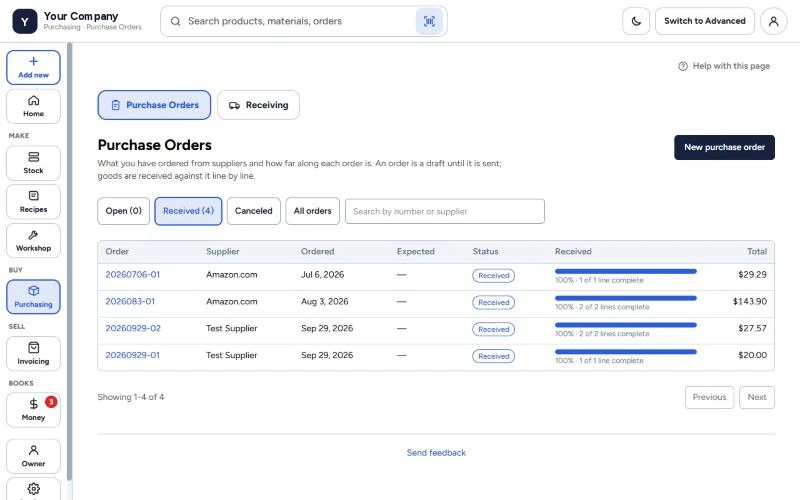Click the red notification badge on Money
The height and width of the screenshot is (500, 800).
pos(51,402)
